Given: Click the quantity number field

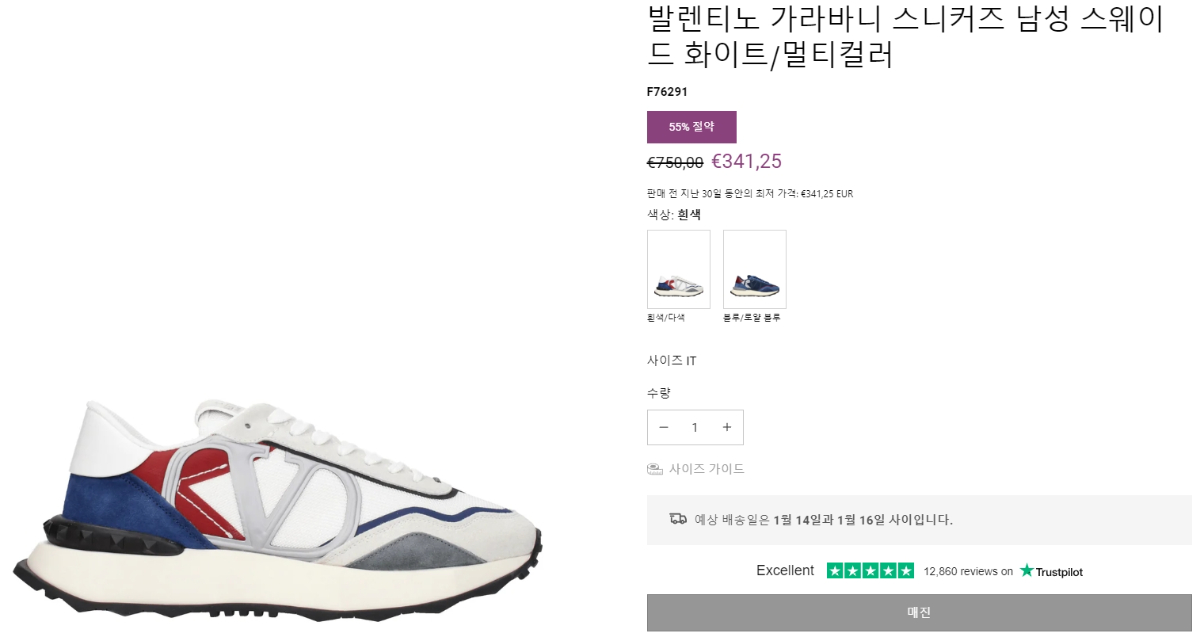Looking at the screenshot, I should [695, 427].
